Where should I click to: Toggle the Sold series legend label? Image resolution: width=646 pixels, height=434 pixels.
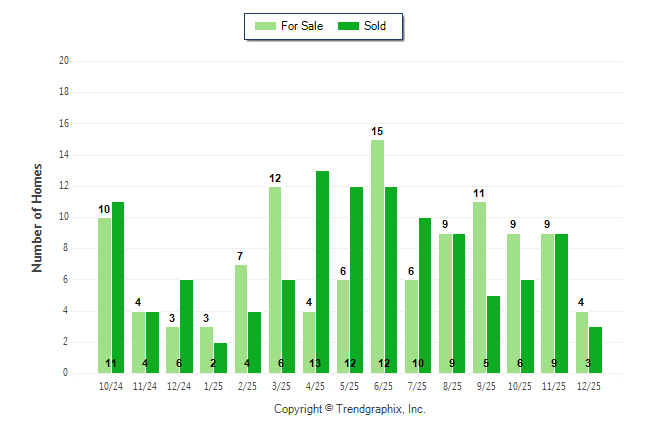tap(375, 26)
